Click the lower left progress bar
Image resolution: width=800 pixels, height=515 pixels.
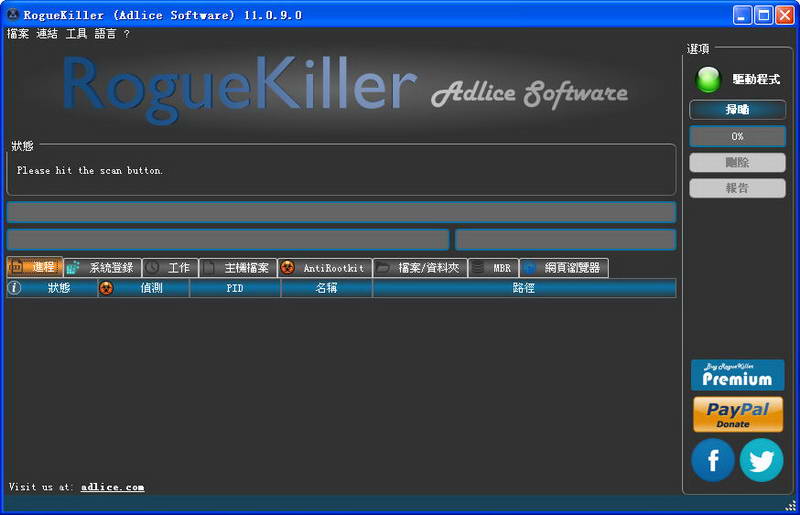tap(228, 239)
